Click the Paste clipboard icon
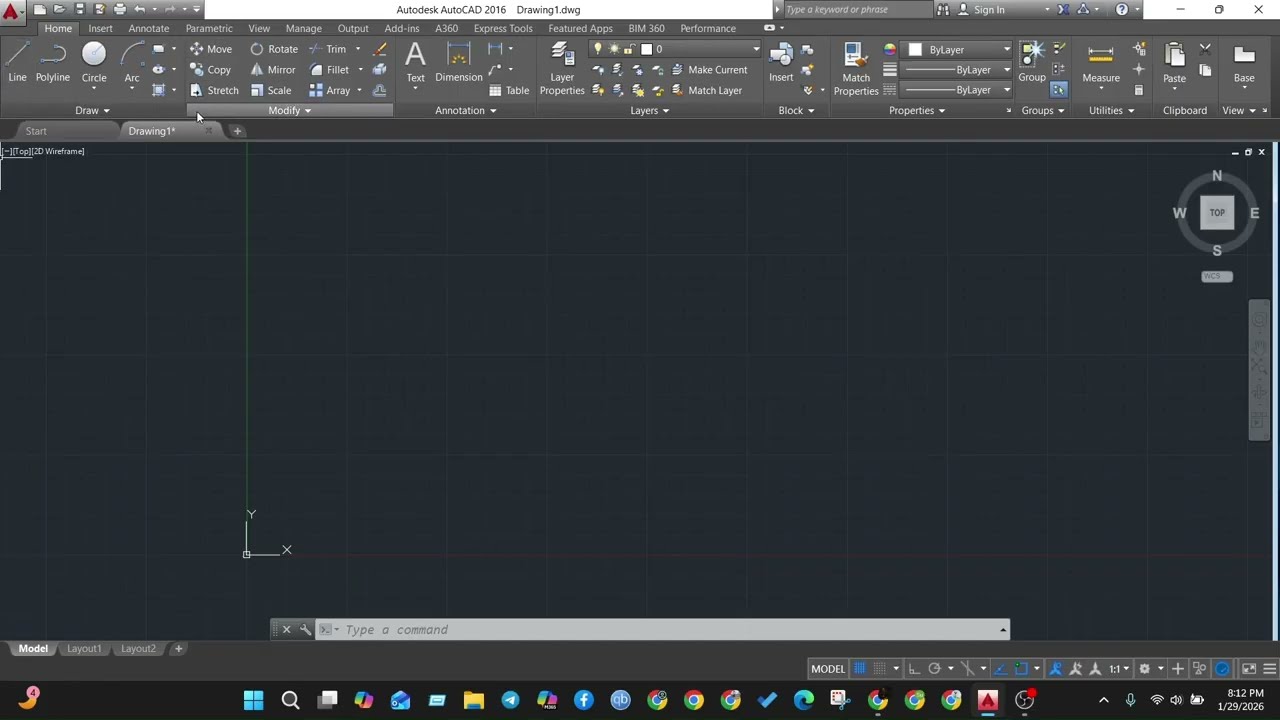Screen dimensions: 1280x720 pyautogui.click(x=1174, y=62)
